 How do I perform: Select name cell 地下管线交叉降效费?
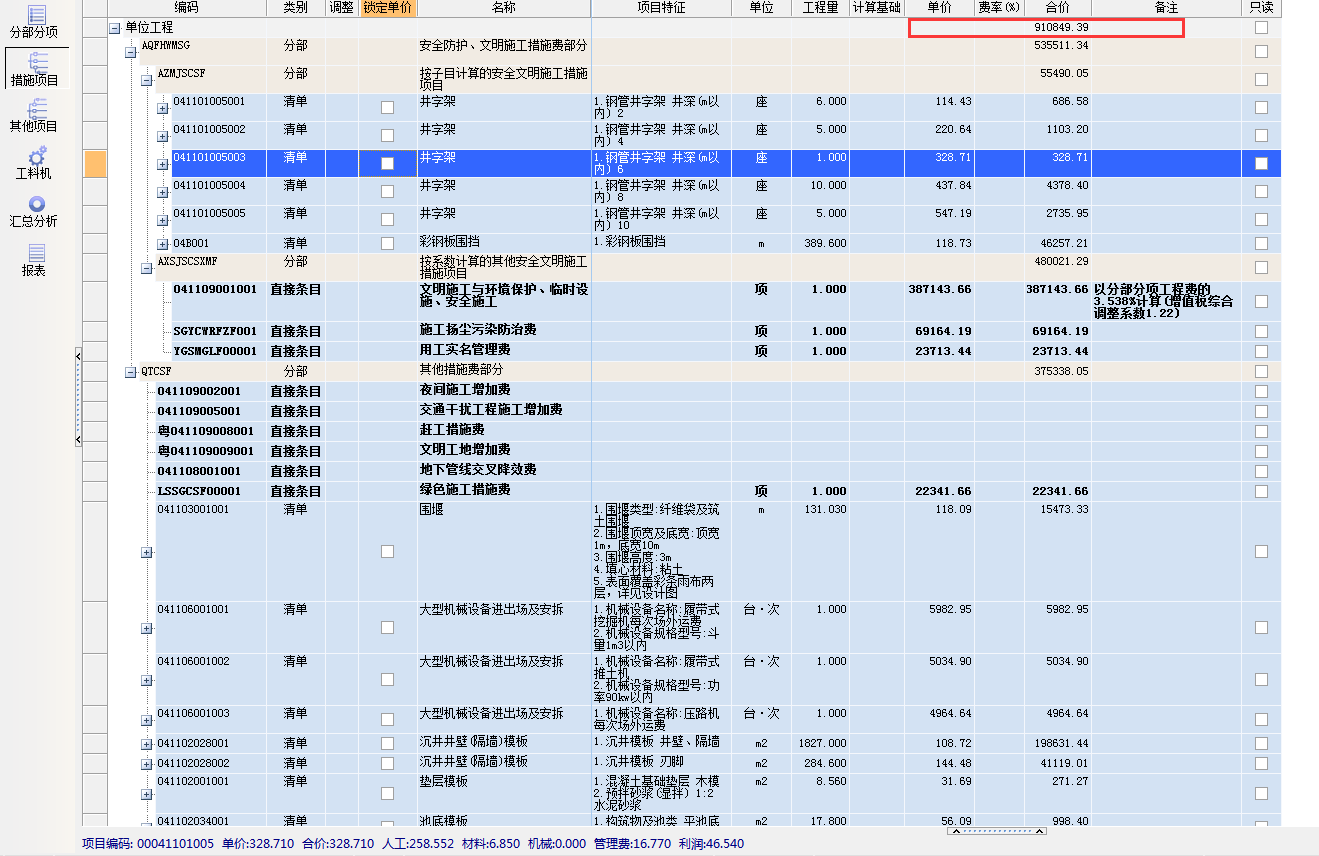(x=478, y=470)
